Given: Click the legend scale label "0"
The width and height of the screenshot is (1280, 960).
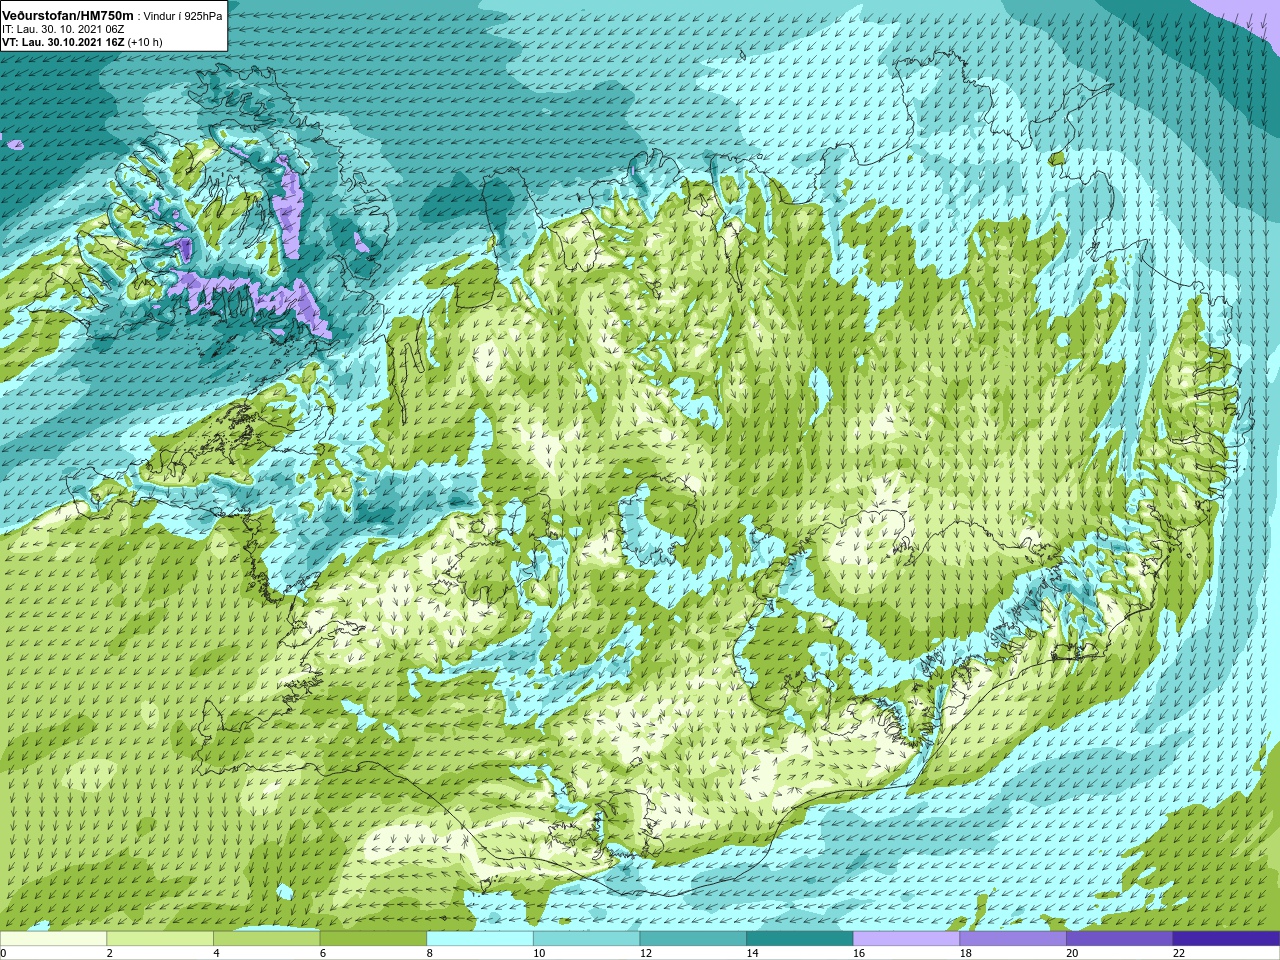Looking at the screenshot, I should coord(3,953).
